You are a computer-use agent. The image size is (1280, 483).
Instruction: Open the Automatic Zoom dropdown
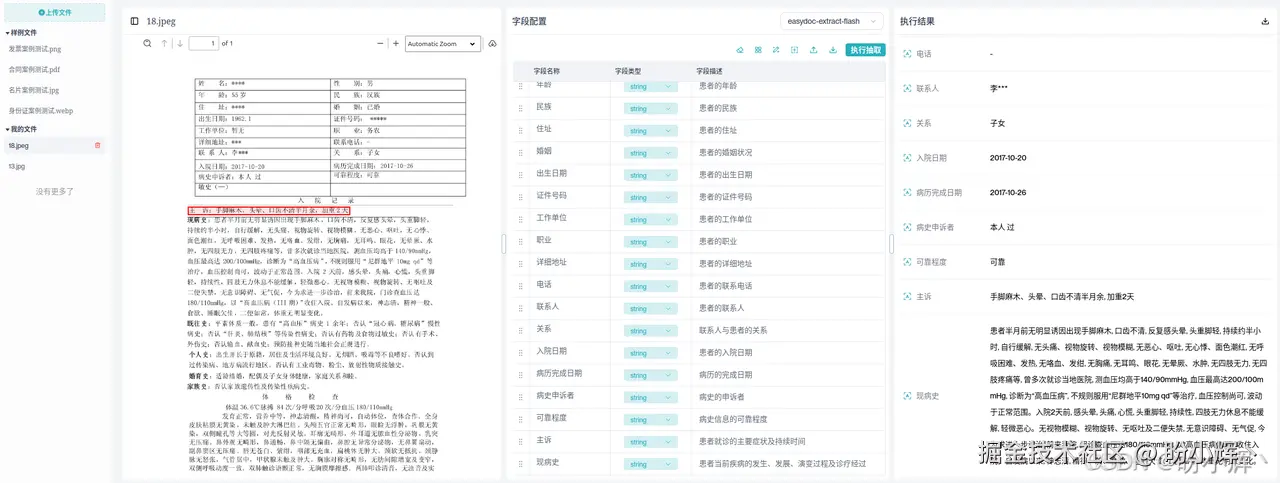444,43
